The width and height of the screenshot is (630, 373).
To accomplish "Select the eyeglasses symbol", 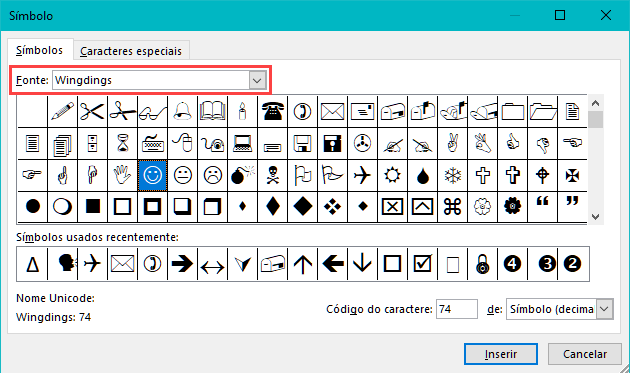I will click(153, 111).
